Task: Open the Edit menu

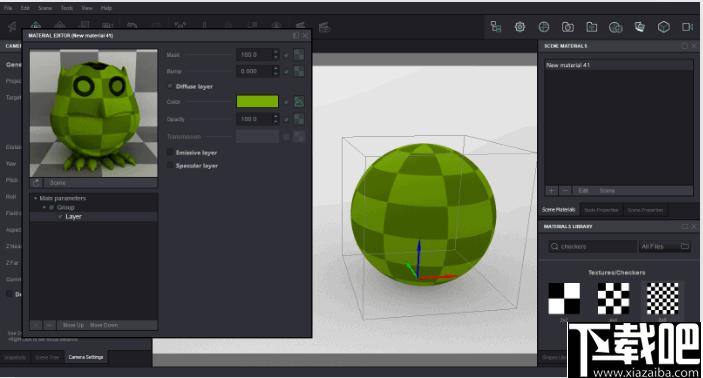Action: pos(25,8)
